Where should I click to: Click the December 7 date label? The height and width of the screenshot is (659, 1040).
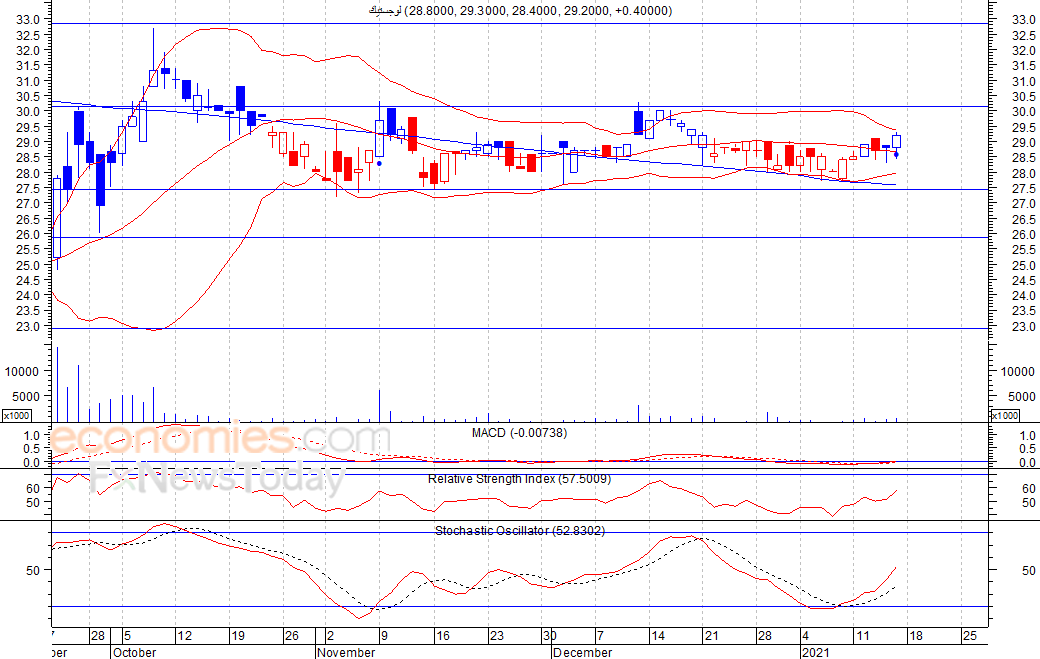pyautogui.click(x=600, y=636)
